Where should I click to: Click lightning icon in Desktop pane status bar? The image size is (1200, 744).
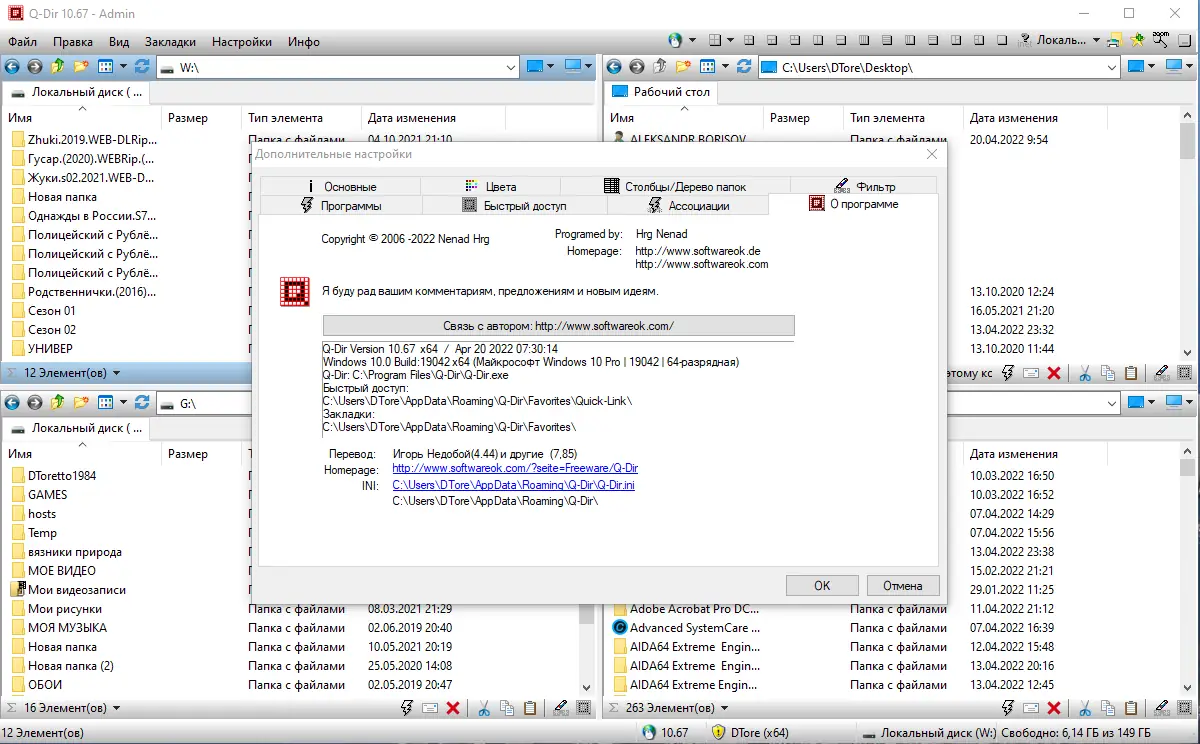click(x=1008, y=373)
